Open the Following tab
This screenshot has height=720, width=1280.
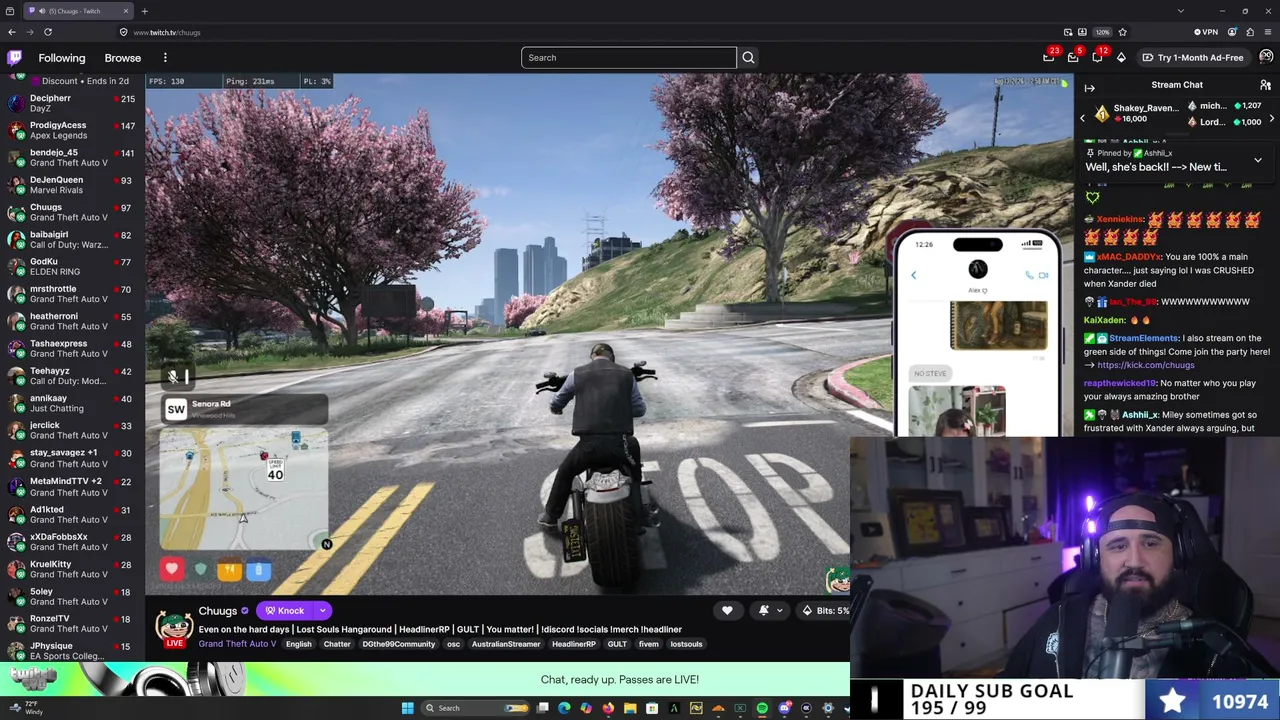click(x=62, y=58)
